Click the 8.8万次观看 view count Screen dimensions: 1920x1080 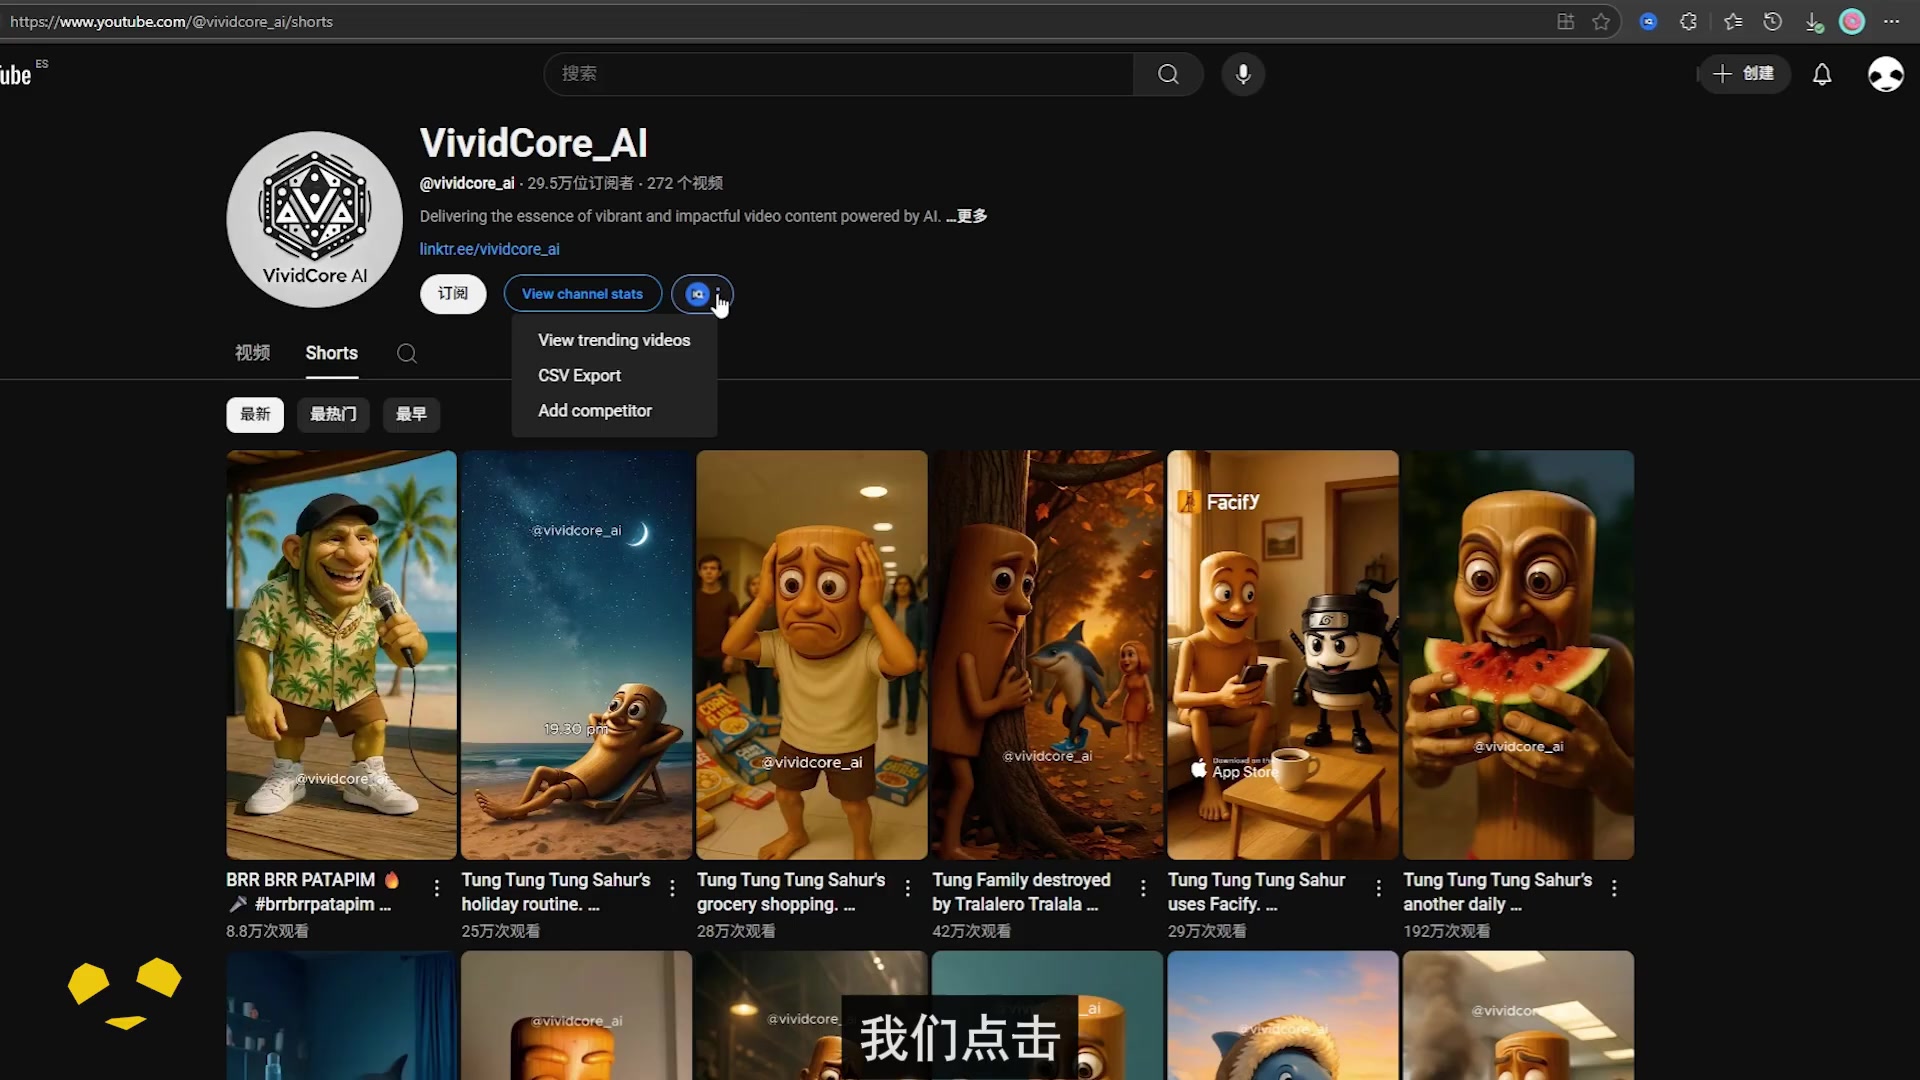tap(267, 931)
